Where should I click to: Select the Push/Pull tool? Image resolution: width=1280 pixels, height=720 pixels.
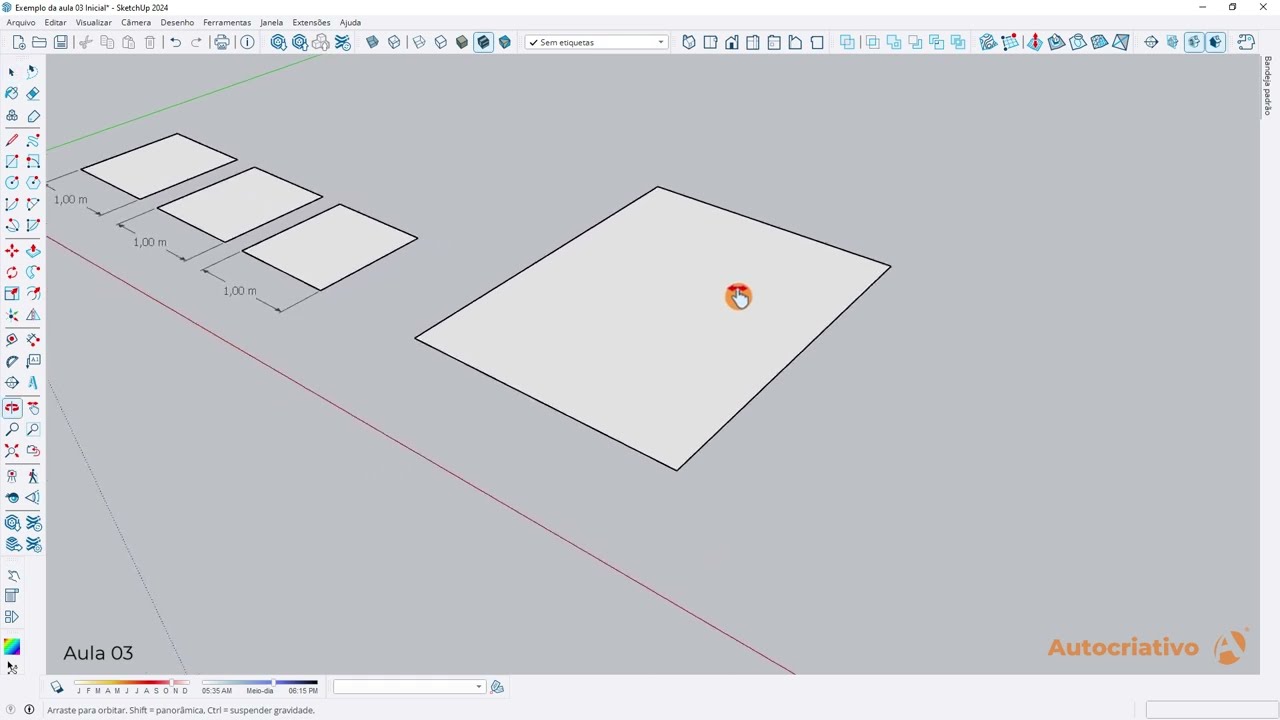pos(33,250)
